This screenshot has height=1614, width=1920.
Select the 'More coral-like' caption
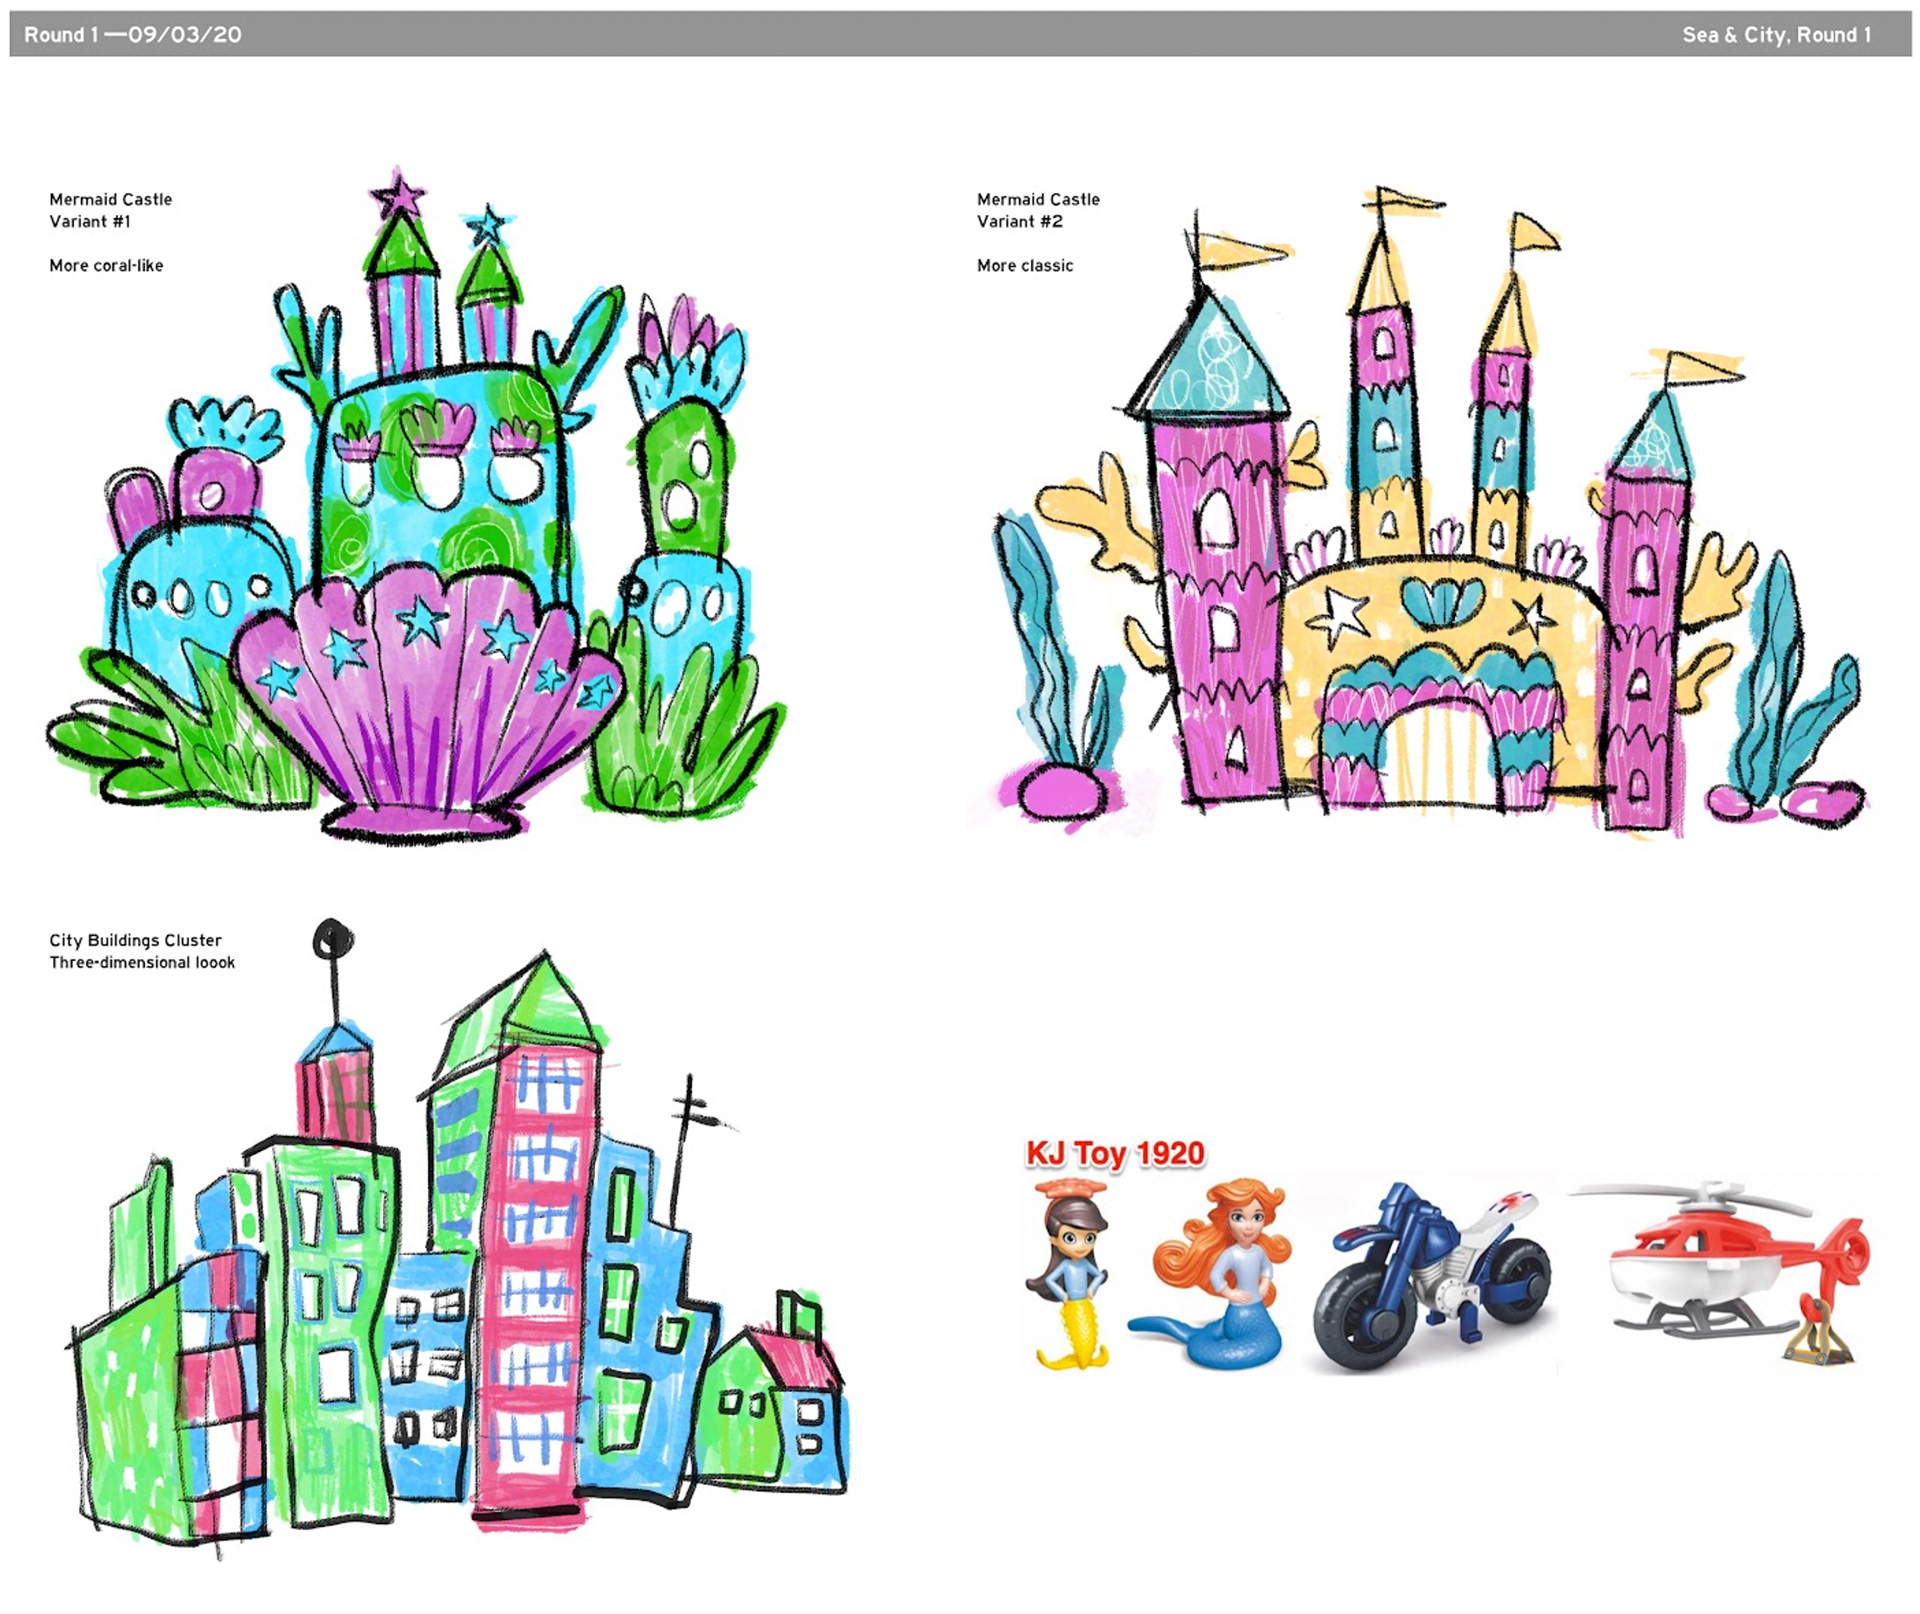pyautogui.click(x=106, y=265)
